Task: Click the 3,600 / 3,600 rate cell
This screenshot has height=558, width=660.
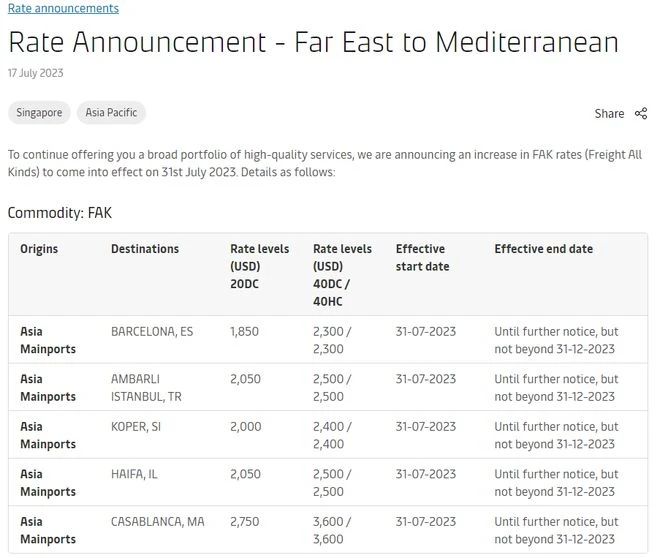Action: [x=332, y=530]
